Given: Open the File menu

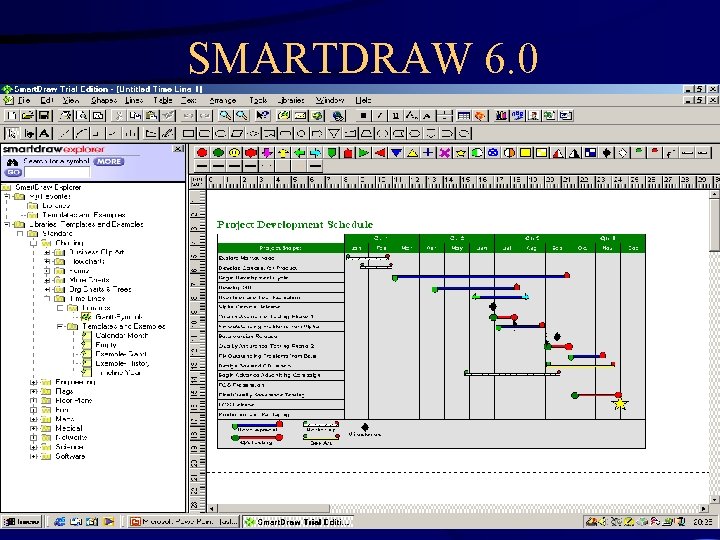Looking at the screenshot, I should (x=23, y=100).
